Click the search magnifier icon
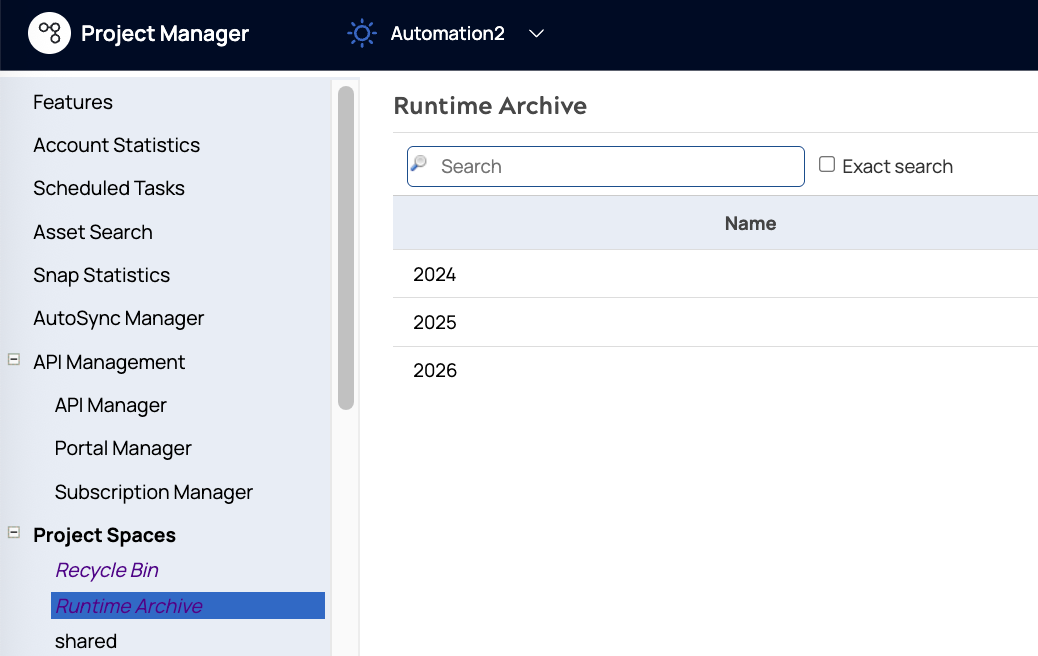This screenshot has width=1038, height=656. 419,163
